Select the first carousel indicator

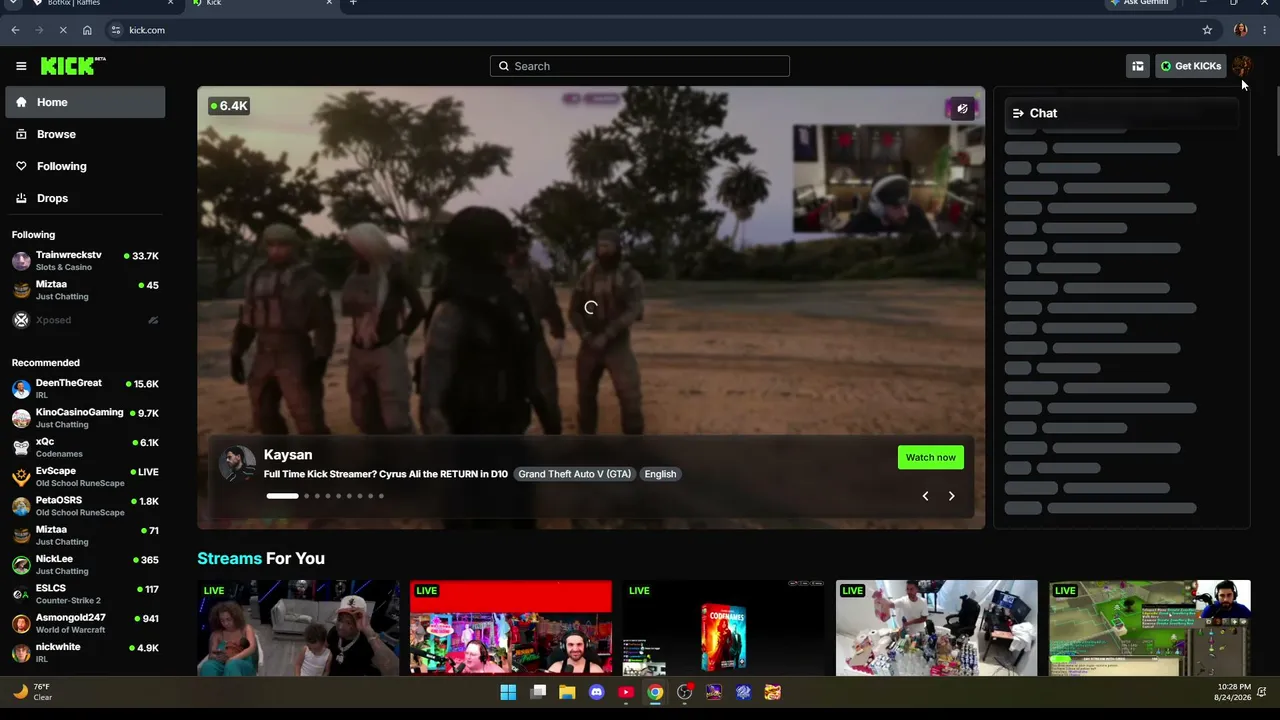click(x=282, y=496)
